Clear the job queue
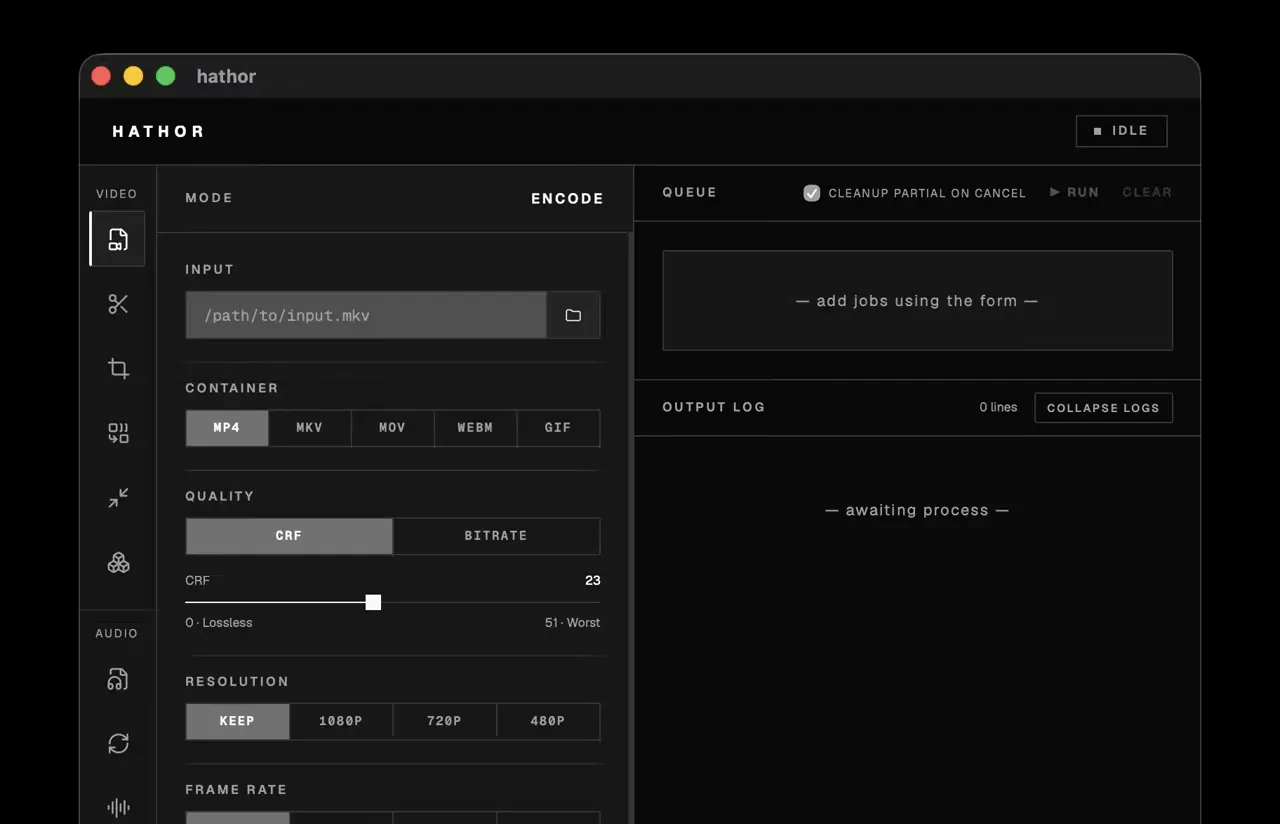The width and height of the screenshot is (1280, 824). 1147,192
